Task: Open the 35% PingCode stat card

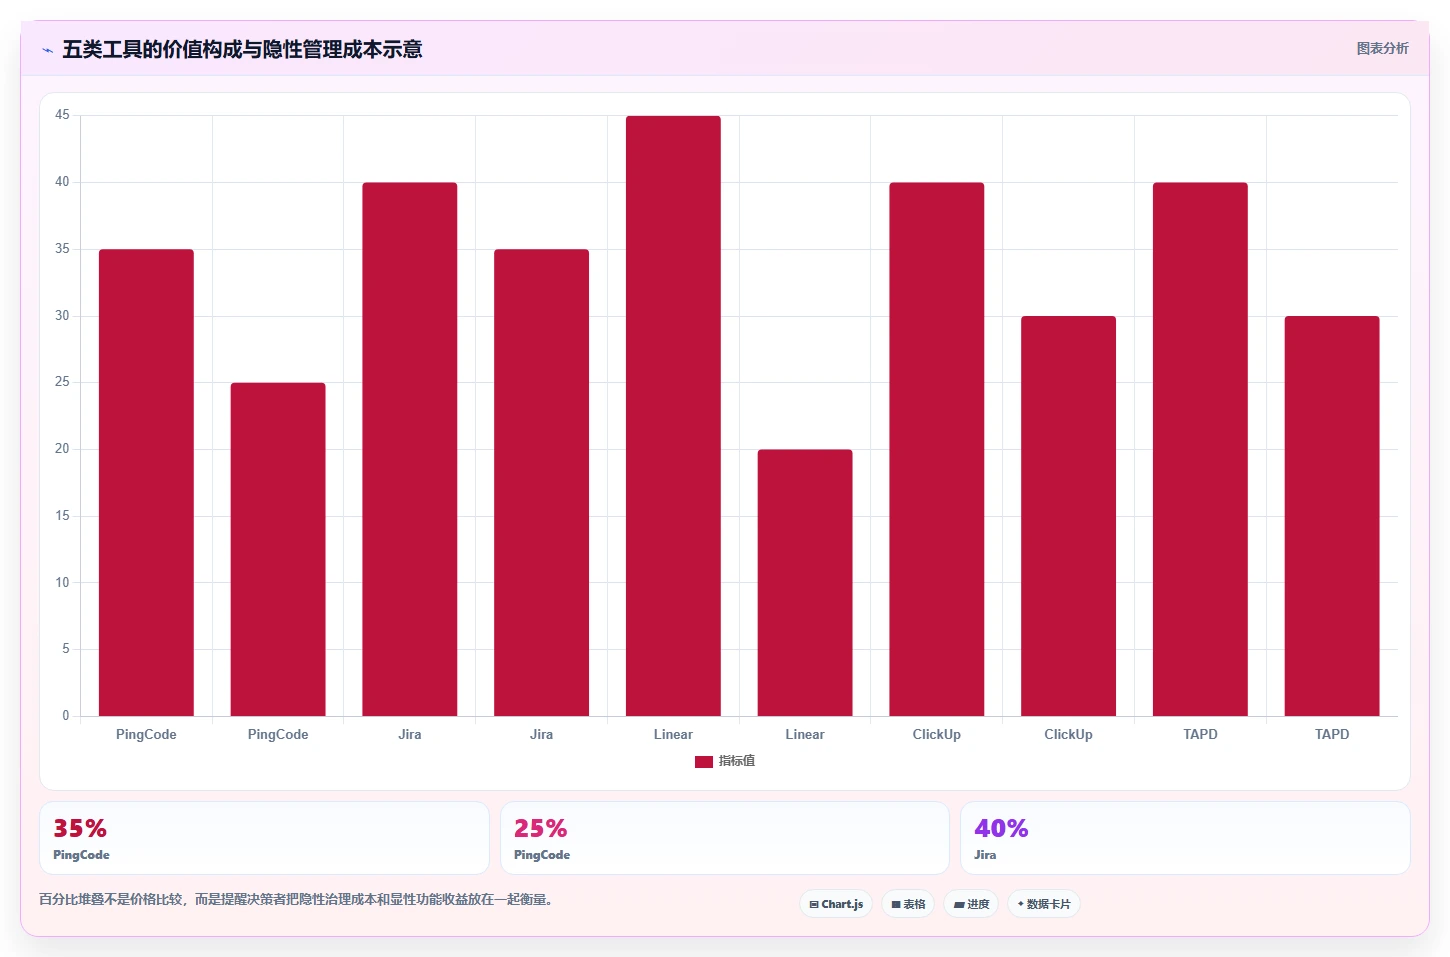Action: [264, 838]
